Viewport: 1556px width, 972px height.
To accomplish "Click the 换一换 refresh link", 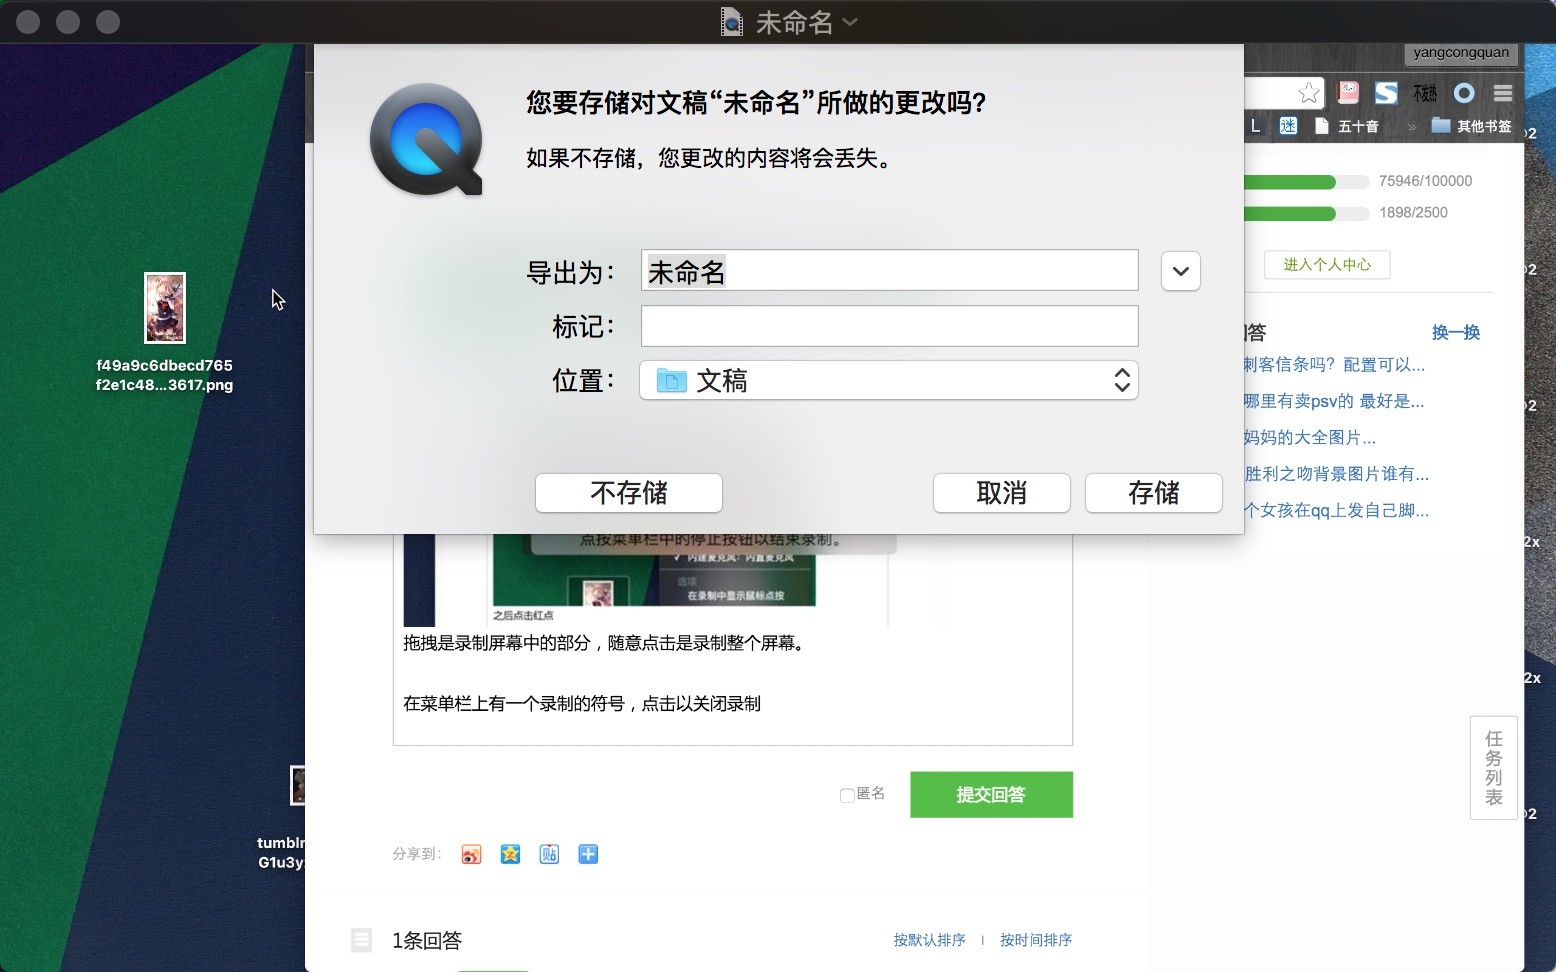I will (1456, 332).
